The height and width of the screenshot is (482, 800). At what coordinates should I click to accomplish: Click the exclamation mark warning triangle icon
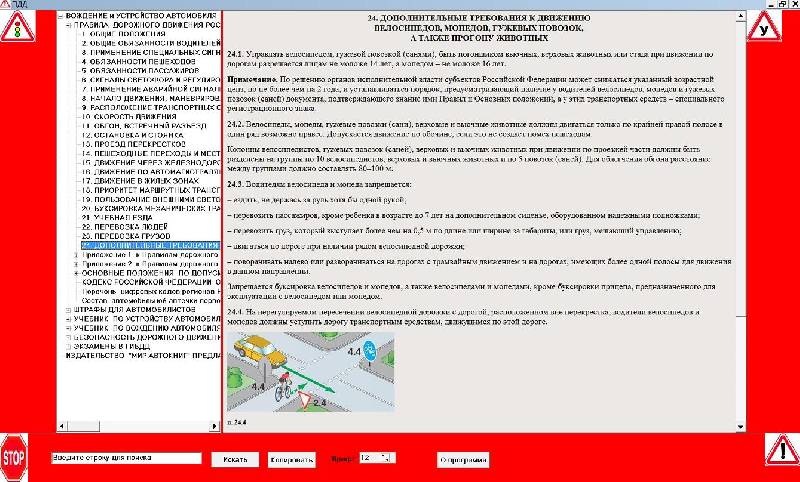(782, 449)
